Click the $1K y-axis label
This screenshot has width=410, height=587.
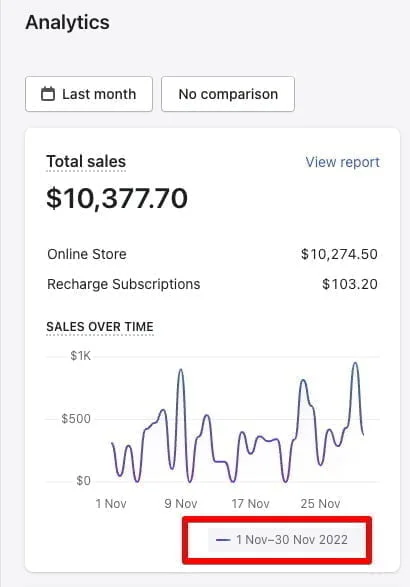(x=81, y=356)
